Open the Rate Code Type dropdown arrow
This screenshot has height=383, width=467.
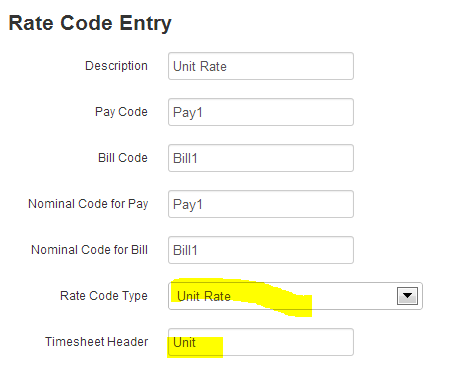407,296
